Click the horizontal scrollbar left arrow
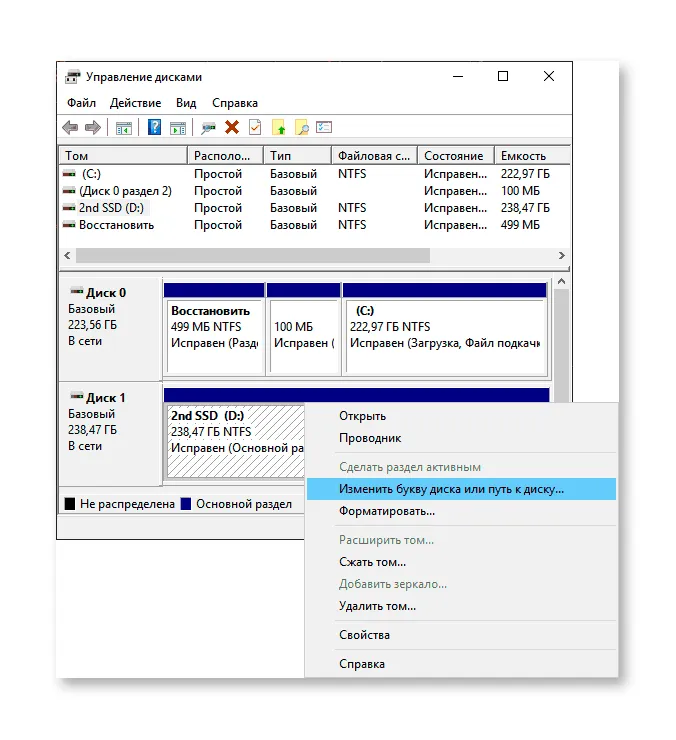676x740 pixels. click(68, 255)
